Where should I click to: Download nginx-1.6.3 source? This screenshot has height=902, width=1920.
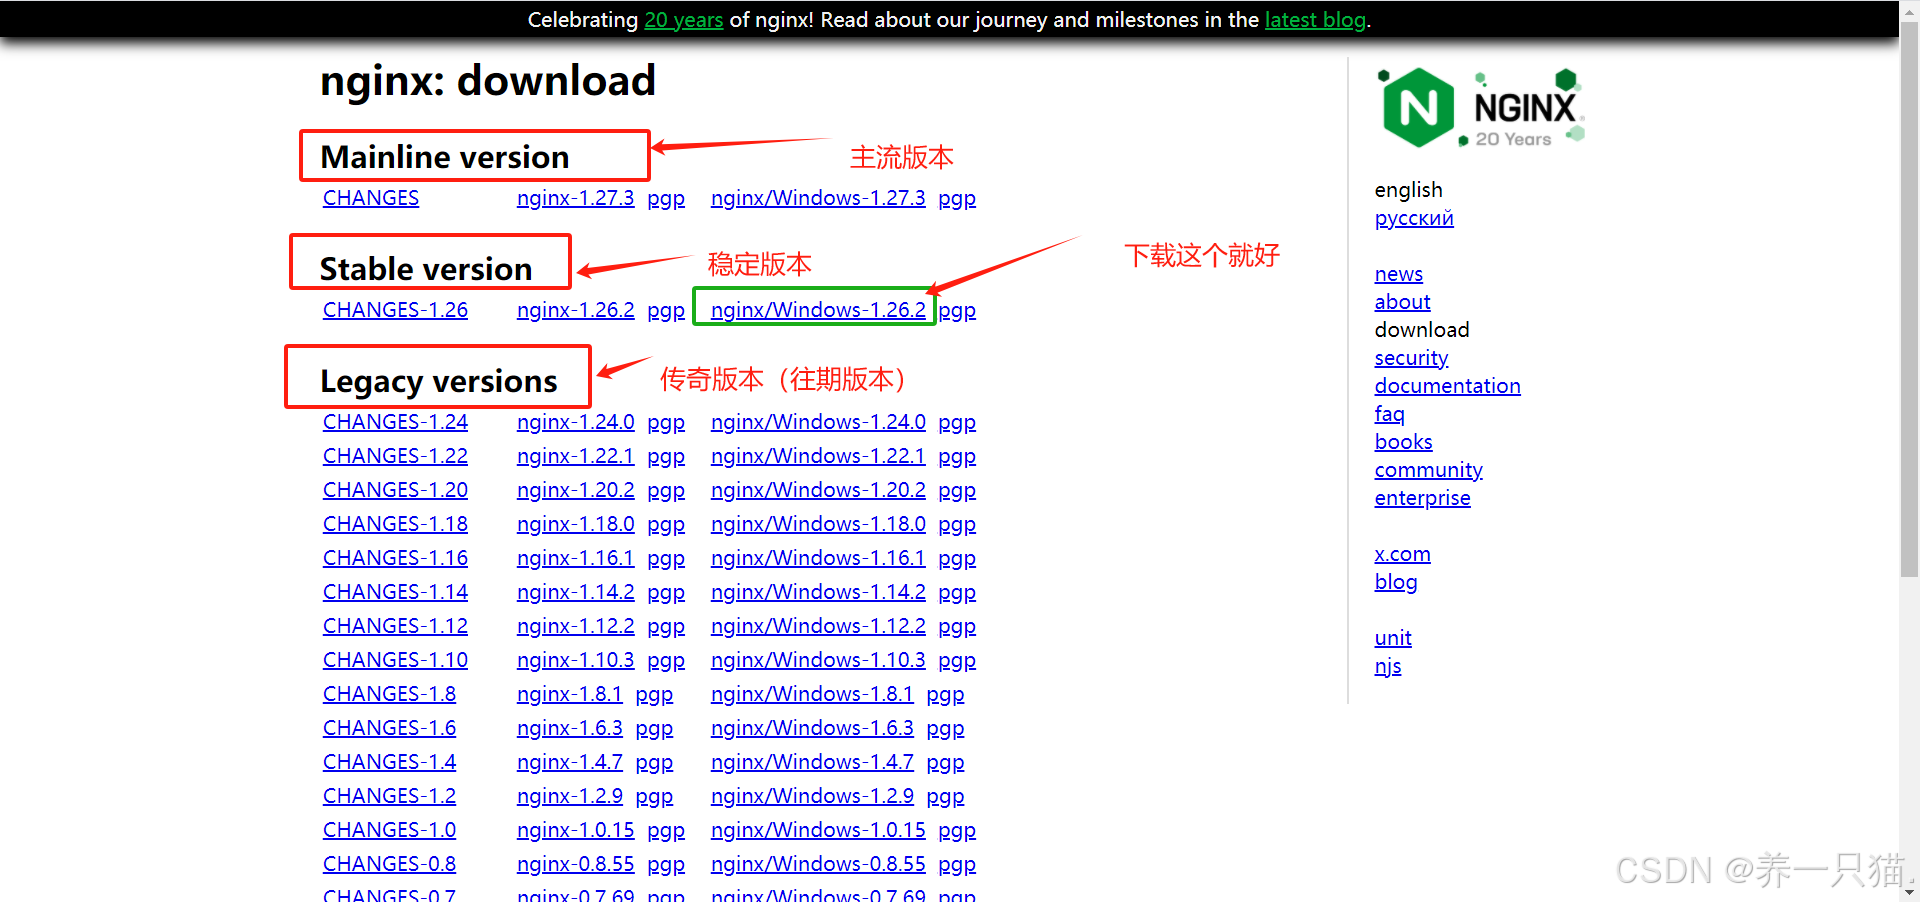(x=570, y=728)
